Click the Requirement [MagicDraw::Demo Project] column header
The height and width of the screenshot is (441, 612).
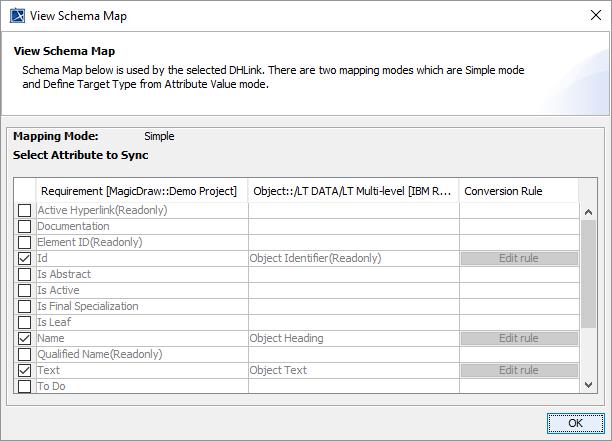coord(141,190)
